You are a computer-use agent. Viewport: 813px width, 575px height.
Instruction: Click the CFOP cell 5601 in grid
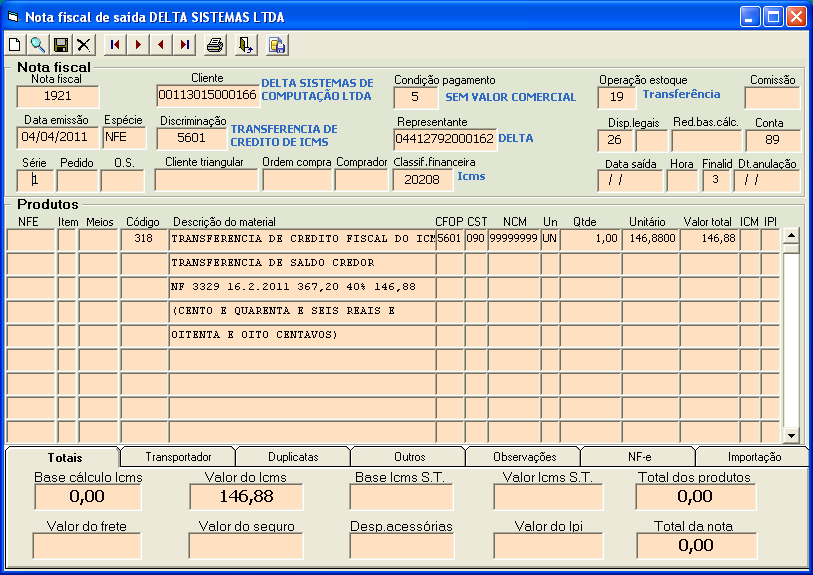(450, 239)
